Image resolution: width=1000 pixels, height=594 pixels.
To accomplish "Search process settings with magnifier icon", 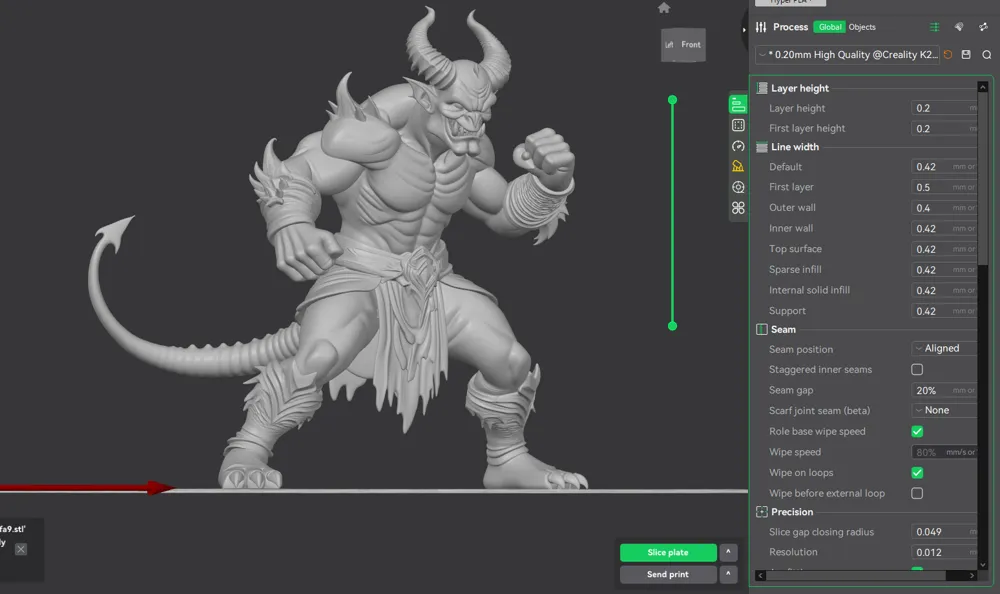I will tap(987, 55).
